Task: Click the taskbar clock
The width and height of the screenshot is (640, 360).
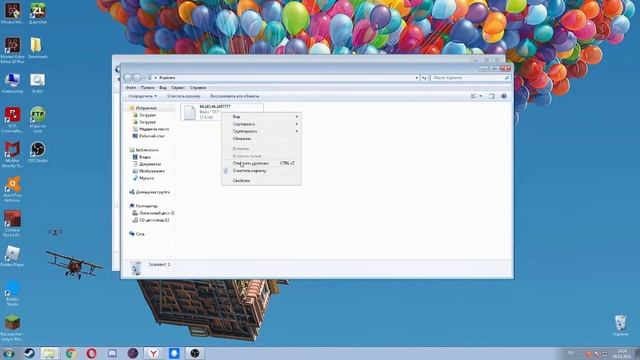Action: [622, 354]
